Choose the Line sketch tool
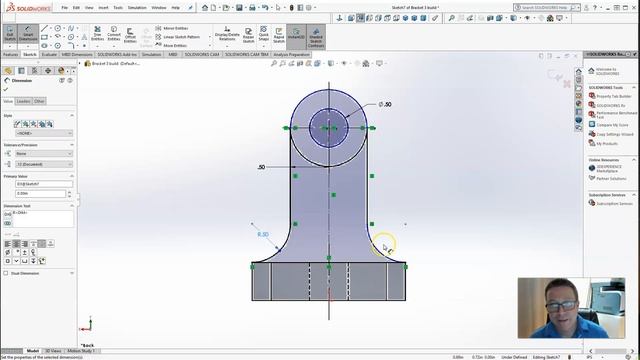 44,28
